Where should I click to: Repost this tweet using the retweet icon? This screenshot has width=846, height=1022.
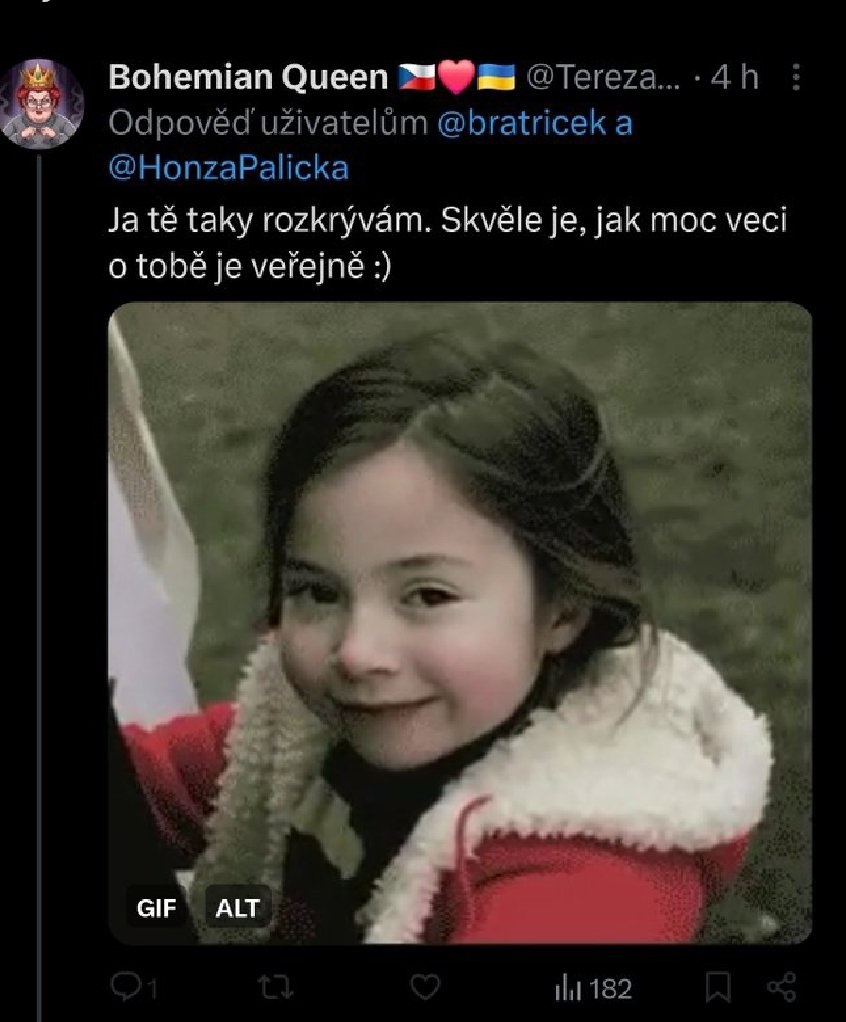pos(271,988)
